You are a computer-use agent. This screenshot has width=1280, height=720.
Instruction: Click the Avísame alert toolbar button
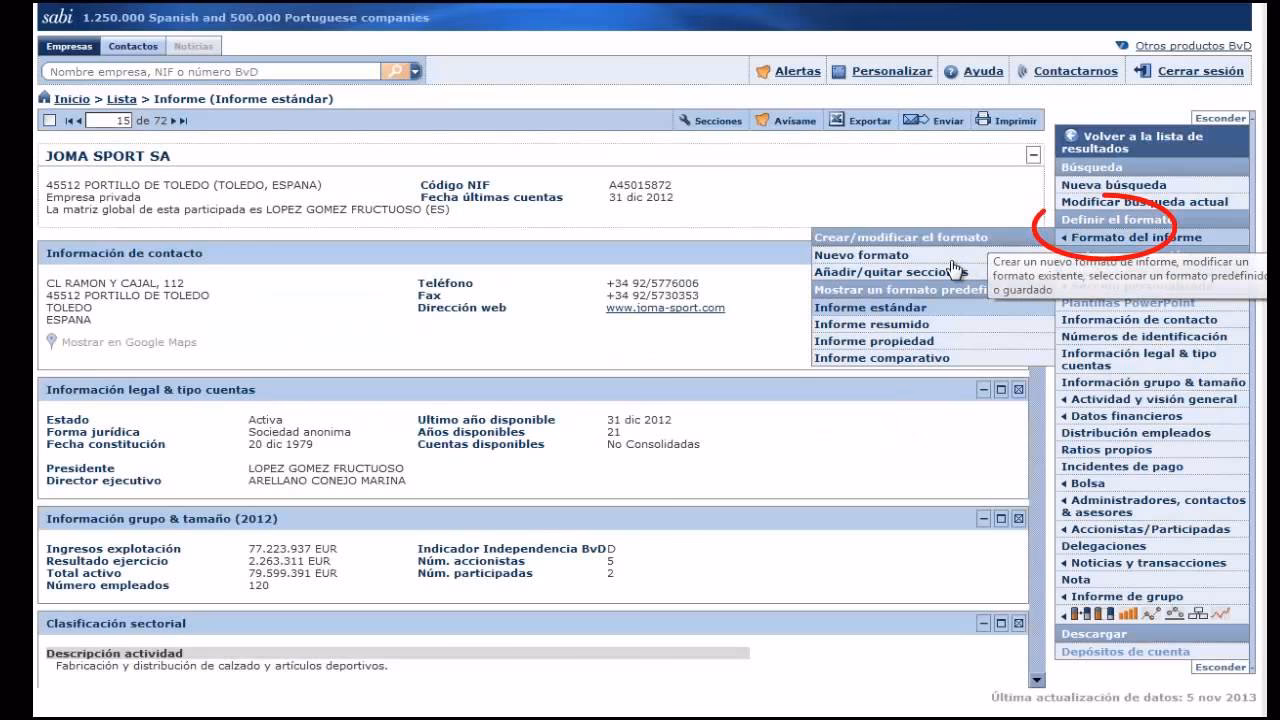pos(785,121)
